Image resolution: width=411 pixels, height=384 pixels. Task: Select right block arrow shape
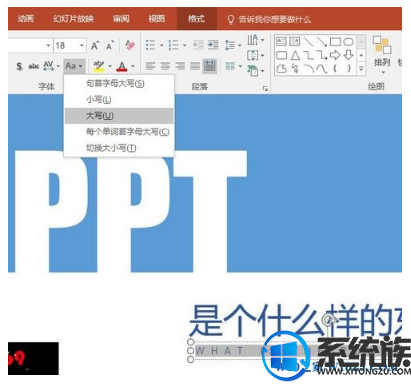(x=335, y=55)
